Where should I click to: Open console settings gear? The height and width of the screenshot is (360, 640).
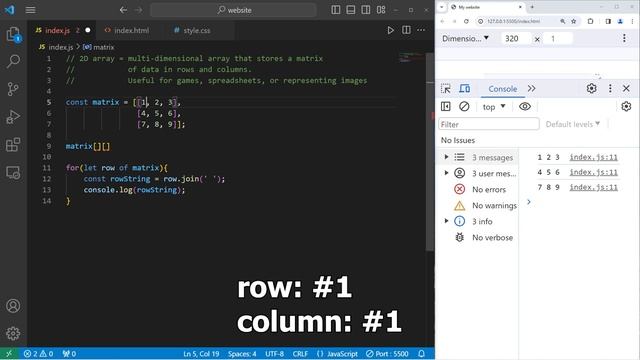[626, 107]
